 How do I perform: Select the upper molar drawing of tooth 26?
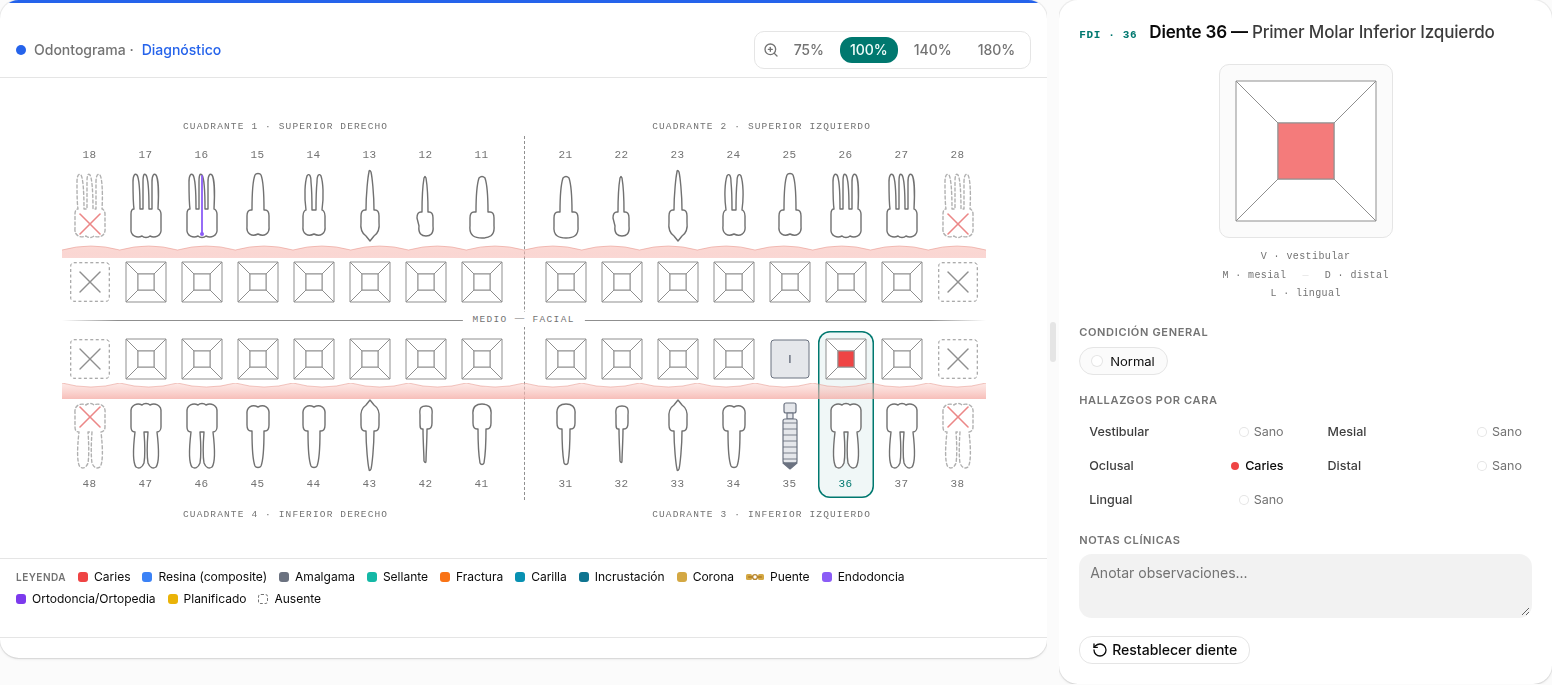coord(846,206)
